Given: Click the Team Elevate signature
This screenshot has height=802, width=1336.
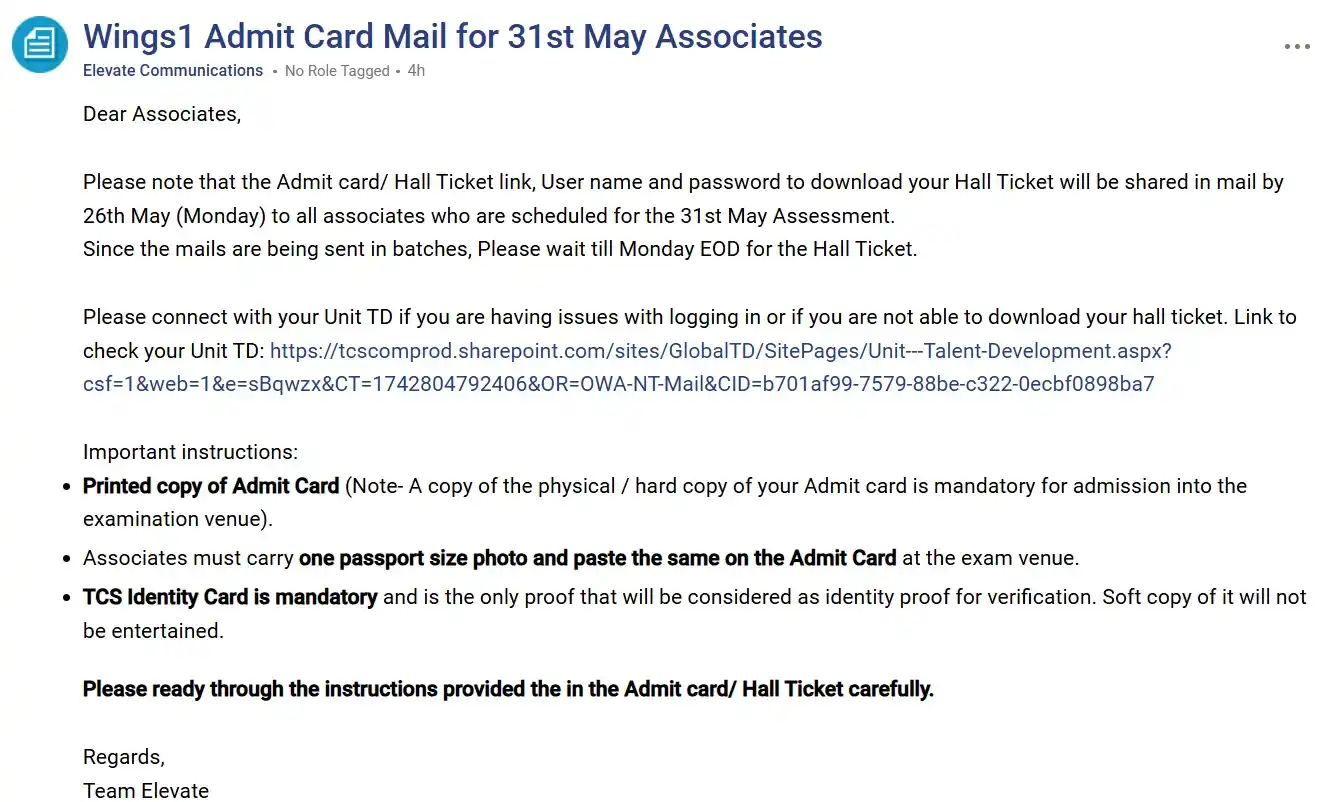Looking at the screenshot, I should coord(146,790).
